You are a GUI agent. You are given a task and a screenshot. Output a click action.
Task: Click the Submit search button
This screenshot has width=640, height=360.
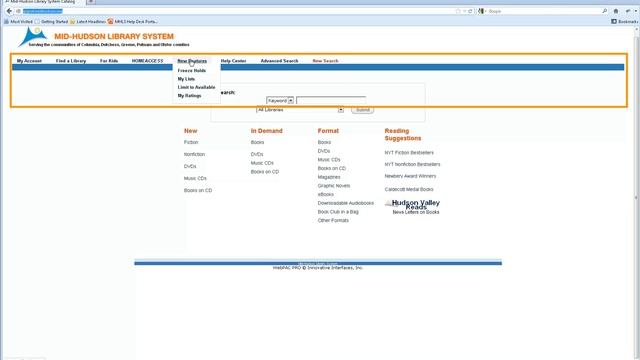point(362,110)
